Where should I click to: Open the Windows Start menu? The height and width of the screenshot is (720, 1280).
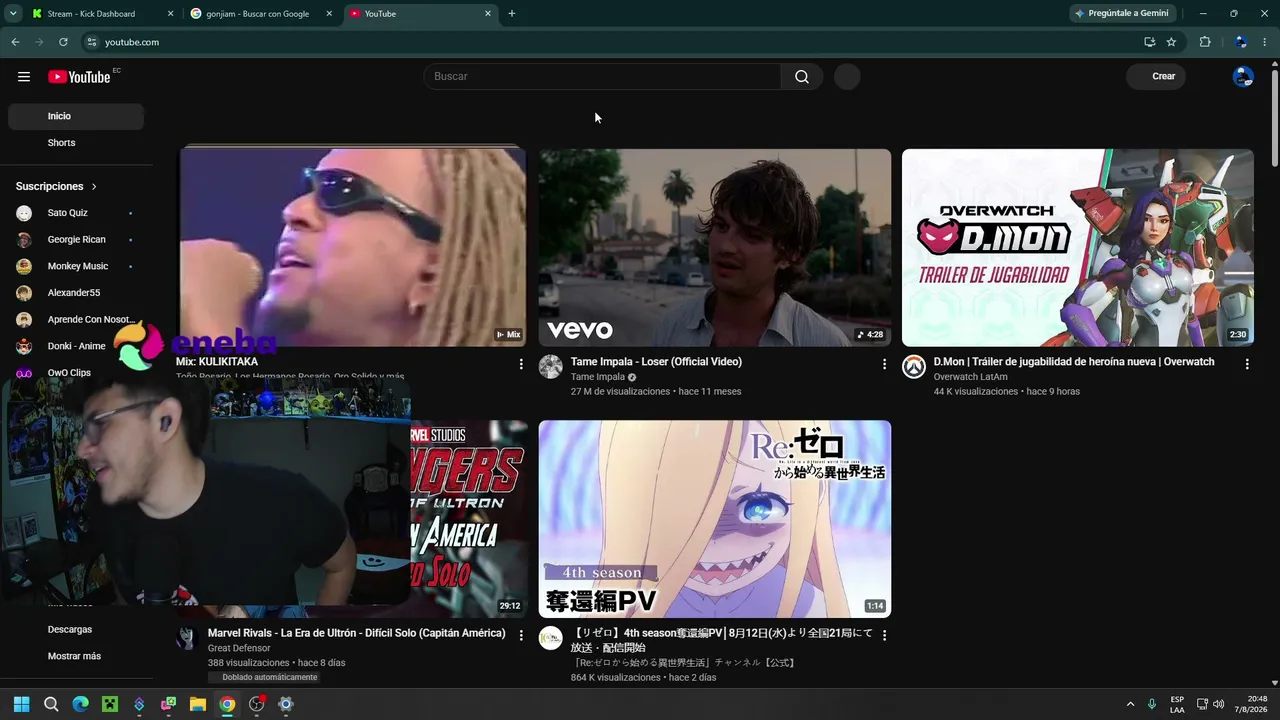[x=22, y=704]
